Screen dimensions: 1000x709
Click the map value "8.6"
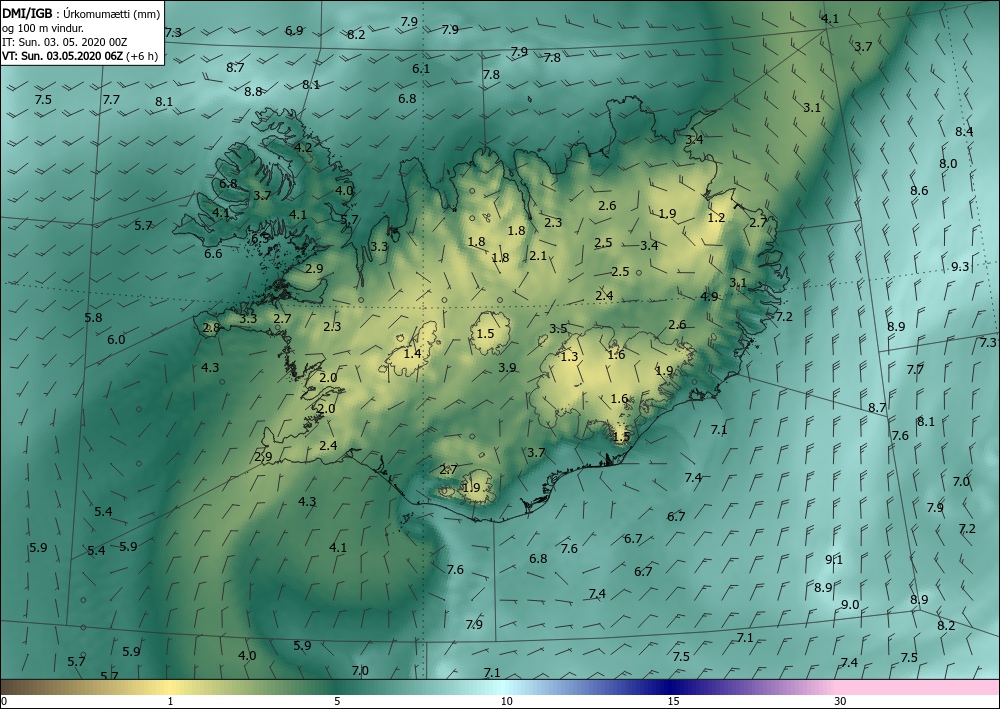pyautogui.click(x=919, y=190)
